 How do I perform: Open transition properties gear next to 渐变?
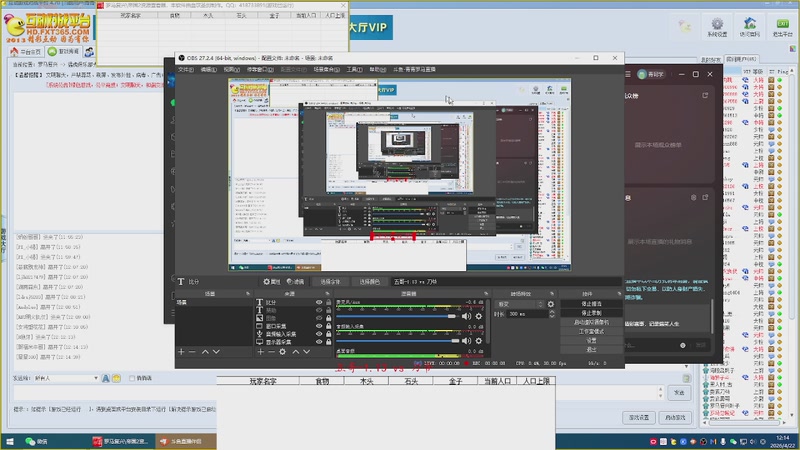click(x=551, y=304)
